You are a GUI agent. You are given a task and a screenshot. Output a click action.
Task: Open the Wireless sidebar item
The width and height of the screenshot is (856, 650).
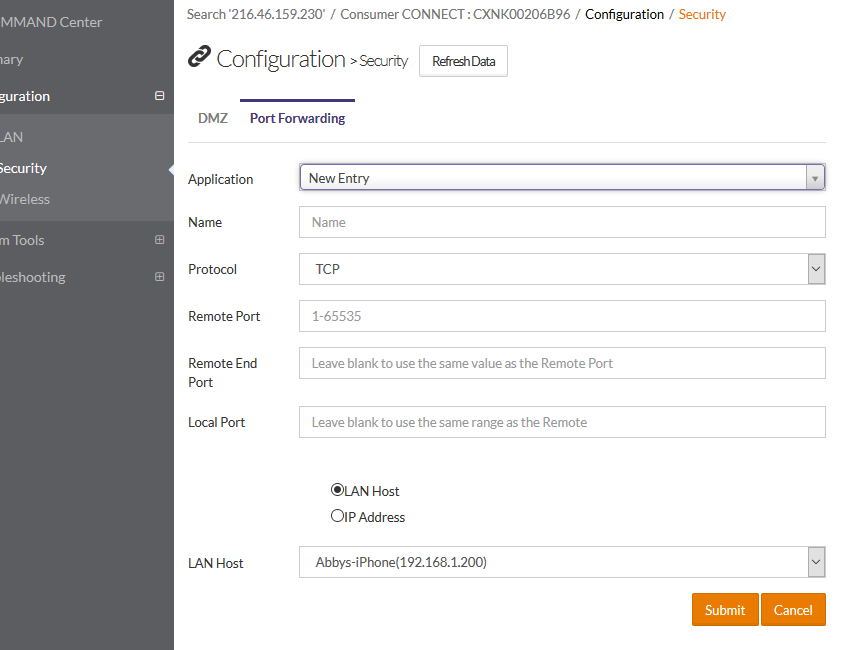[x=24, y=199]
